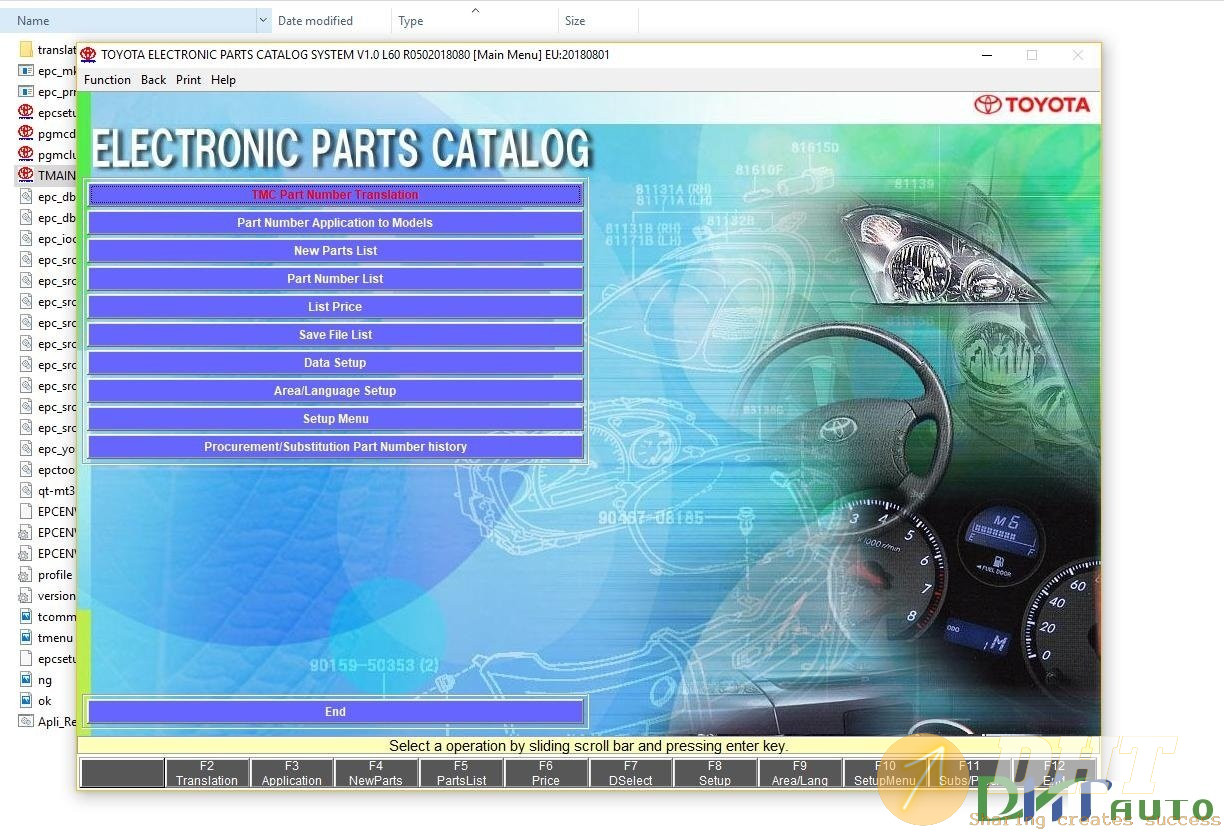Open the Name column filter dropdown arrow
The width and height of the screenshot is (1224, 832).
(x=264, y=20)
